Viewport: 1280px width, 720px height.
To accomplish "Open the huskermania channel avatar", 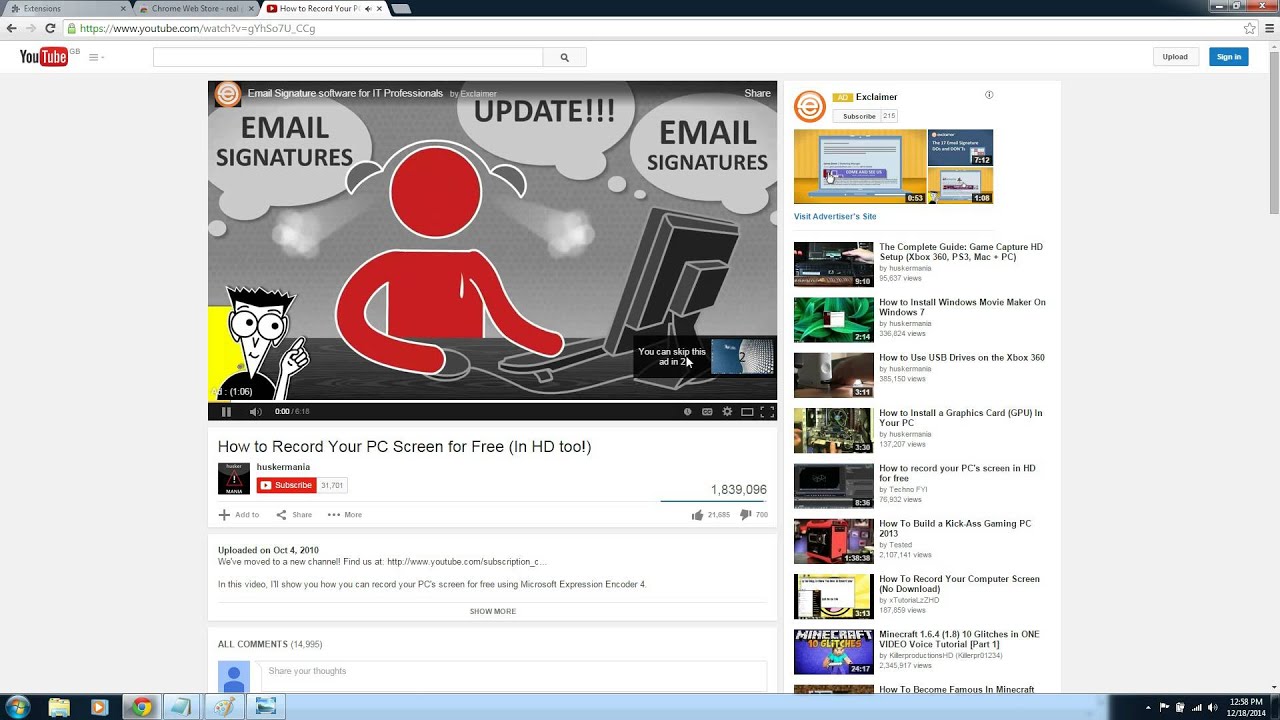I will (234, 478).
